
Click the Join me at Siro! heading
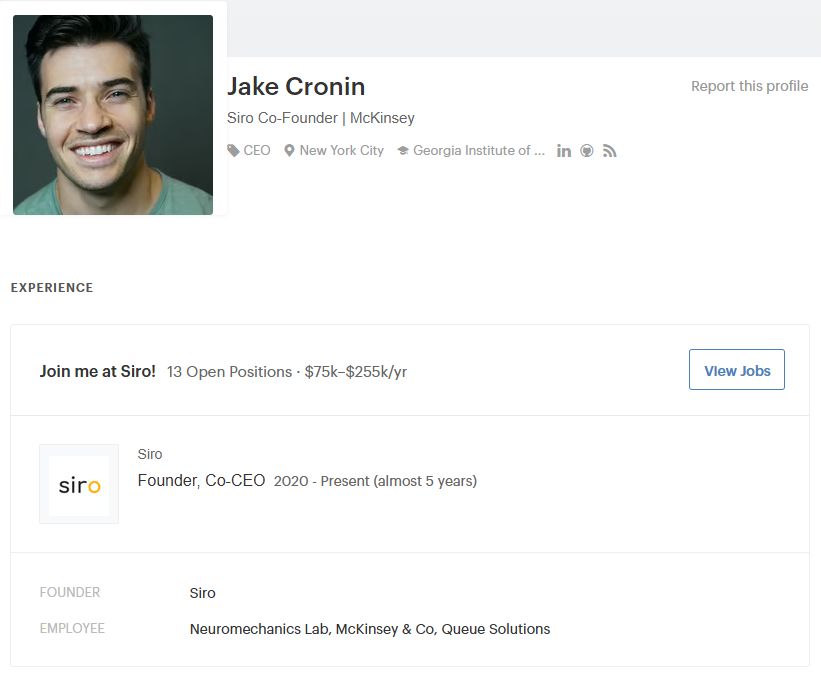coord(98,371)
